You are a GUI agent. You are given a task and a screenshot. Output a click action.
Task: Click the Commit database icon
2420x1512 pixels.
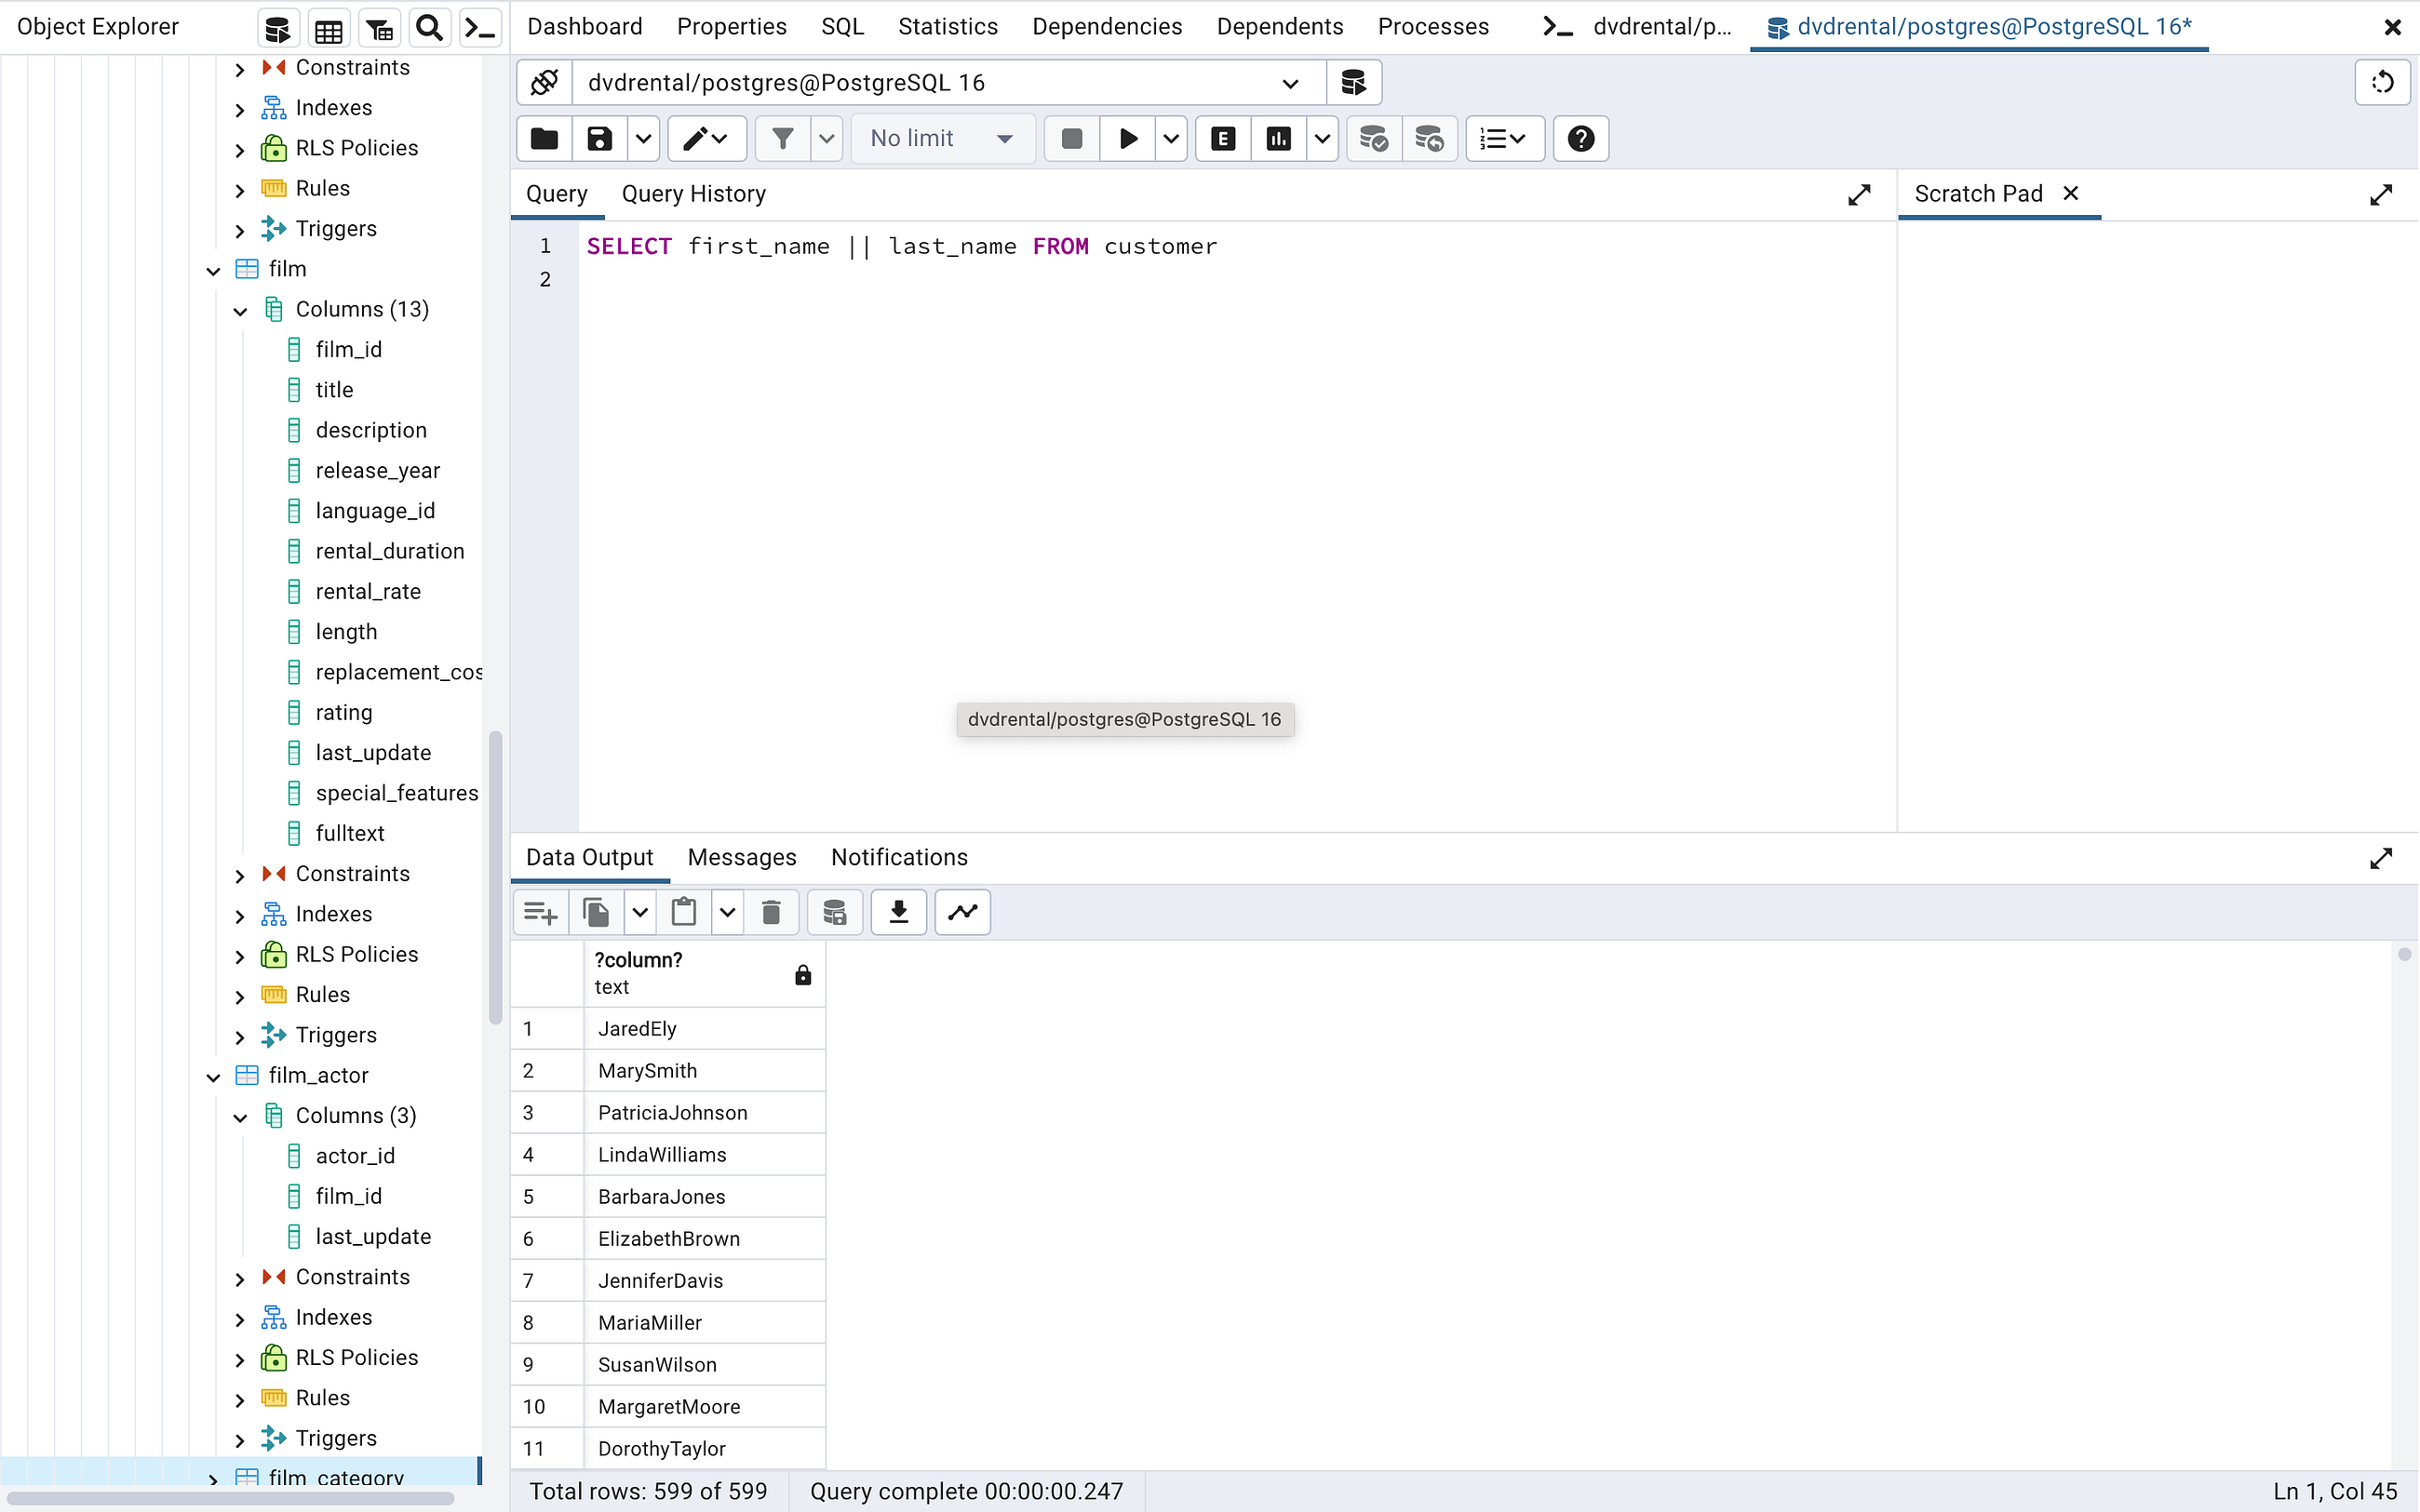coord(1374,138)
